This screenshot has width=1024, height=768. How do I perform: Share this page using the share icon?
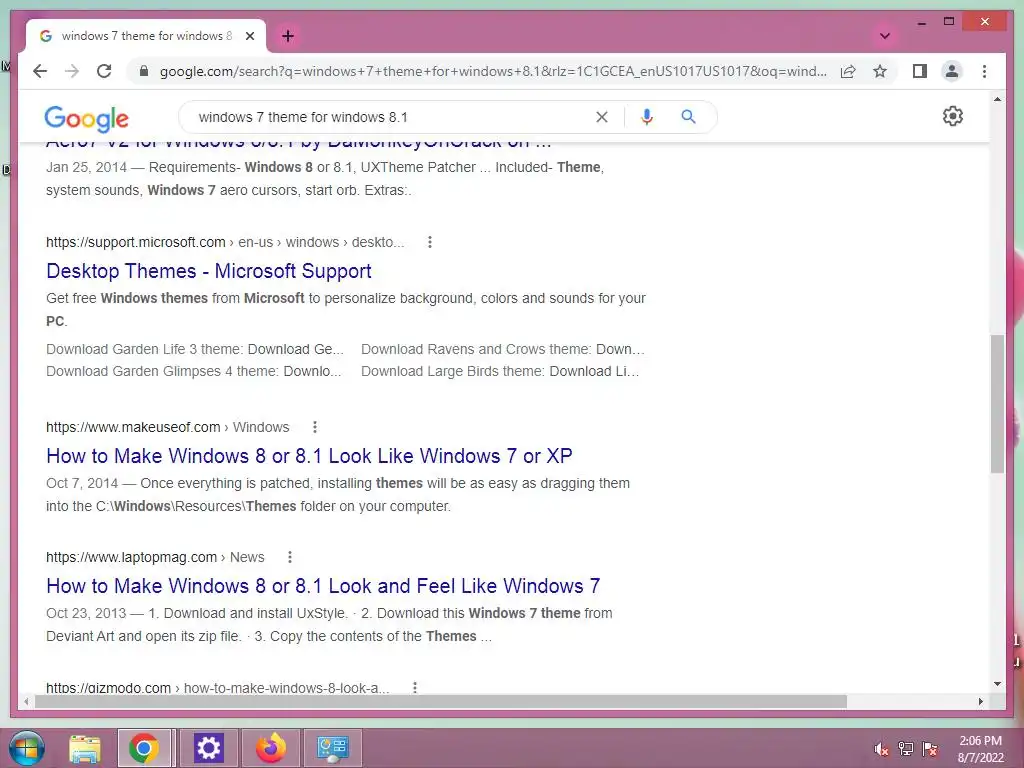(848, 71)
